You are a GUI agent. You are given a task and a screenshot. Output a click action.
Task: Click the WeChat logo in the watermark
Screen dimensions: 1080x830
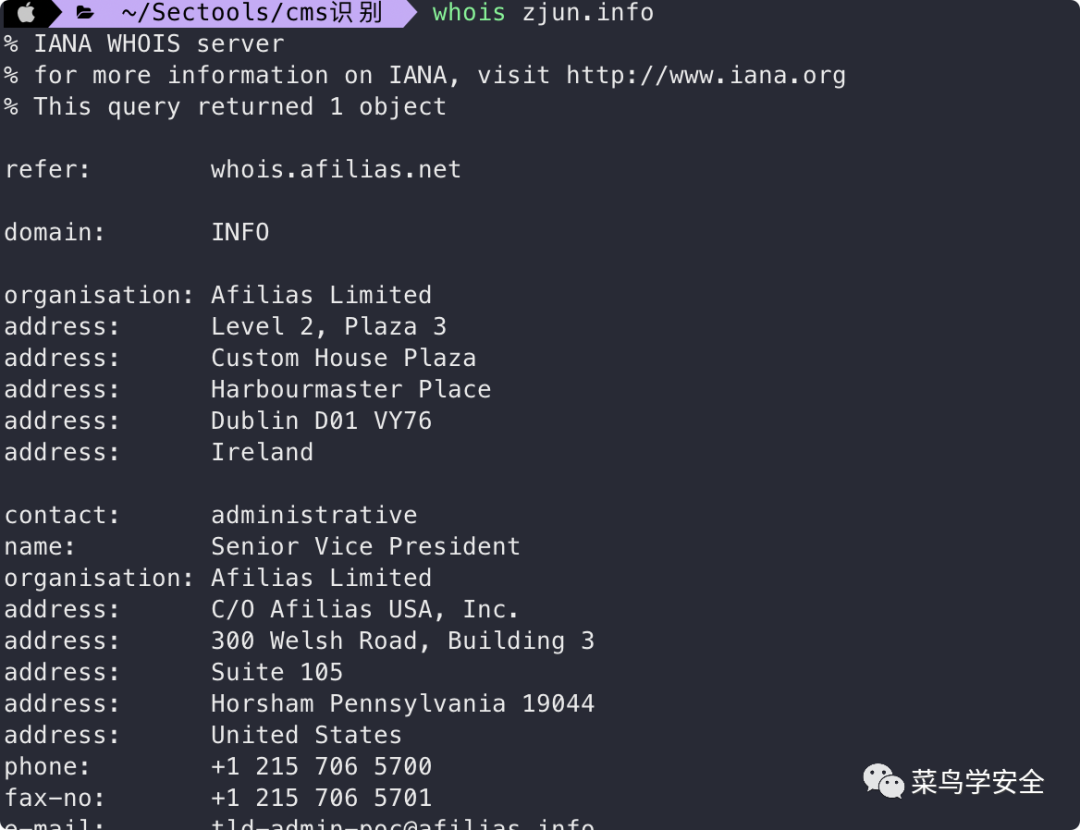[883, 781]
